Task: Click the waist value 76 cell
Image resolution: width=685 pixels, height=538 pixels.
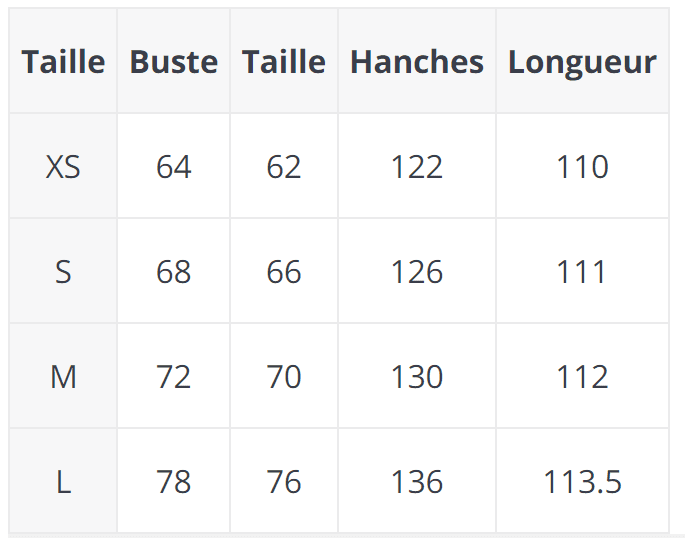Action: pyautogui.click(x=284, y=482)
